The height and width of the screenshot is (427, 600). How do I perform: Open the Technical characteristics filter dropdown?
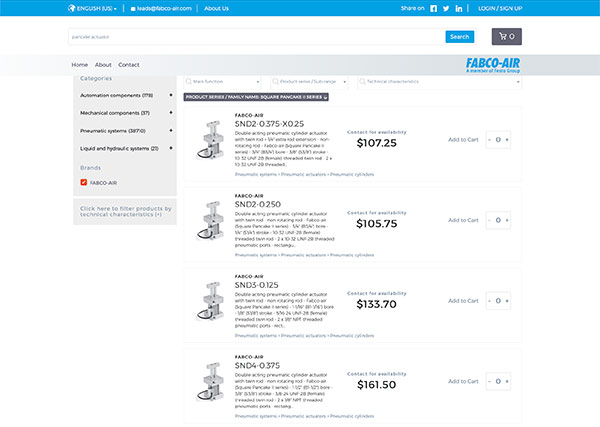(x=439, y=81)
